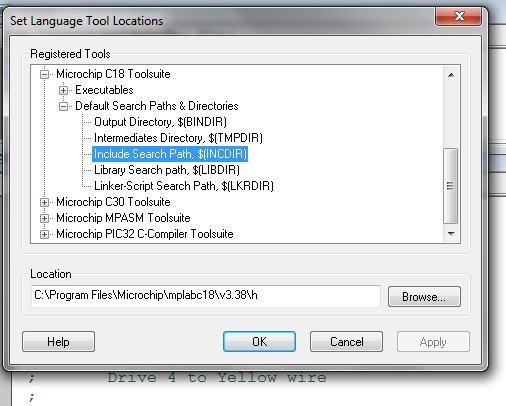This screenshot has width=506, height=406.
Task: Select Linker-Script Search Path, $(LKRDIR) entry
Action: [x=184, y=186]
